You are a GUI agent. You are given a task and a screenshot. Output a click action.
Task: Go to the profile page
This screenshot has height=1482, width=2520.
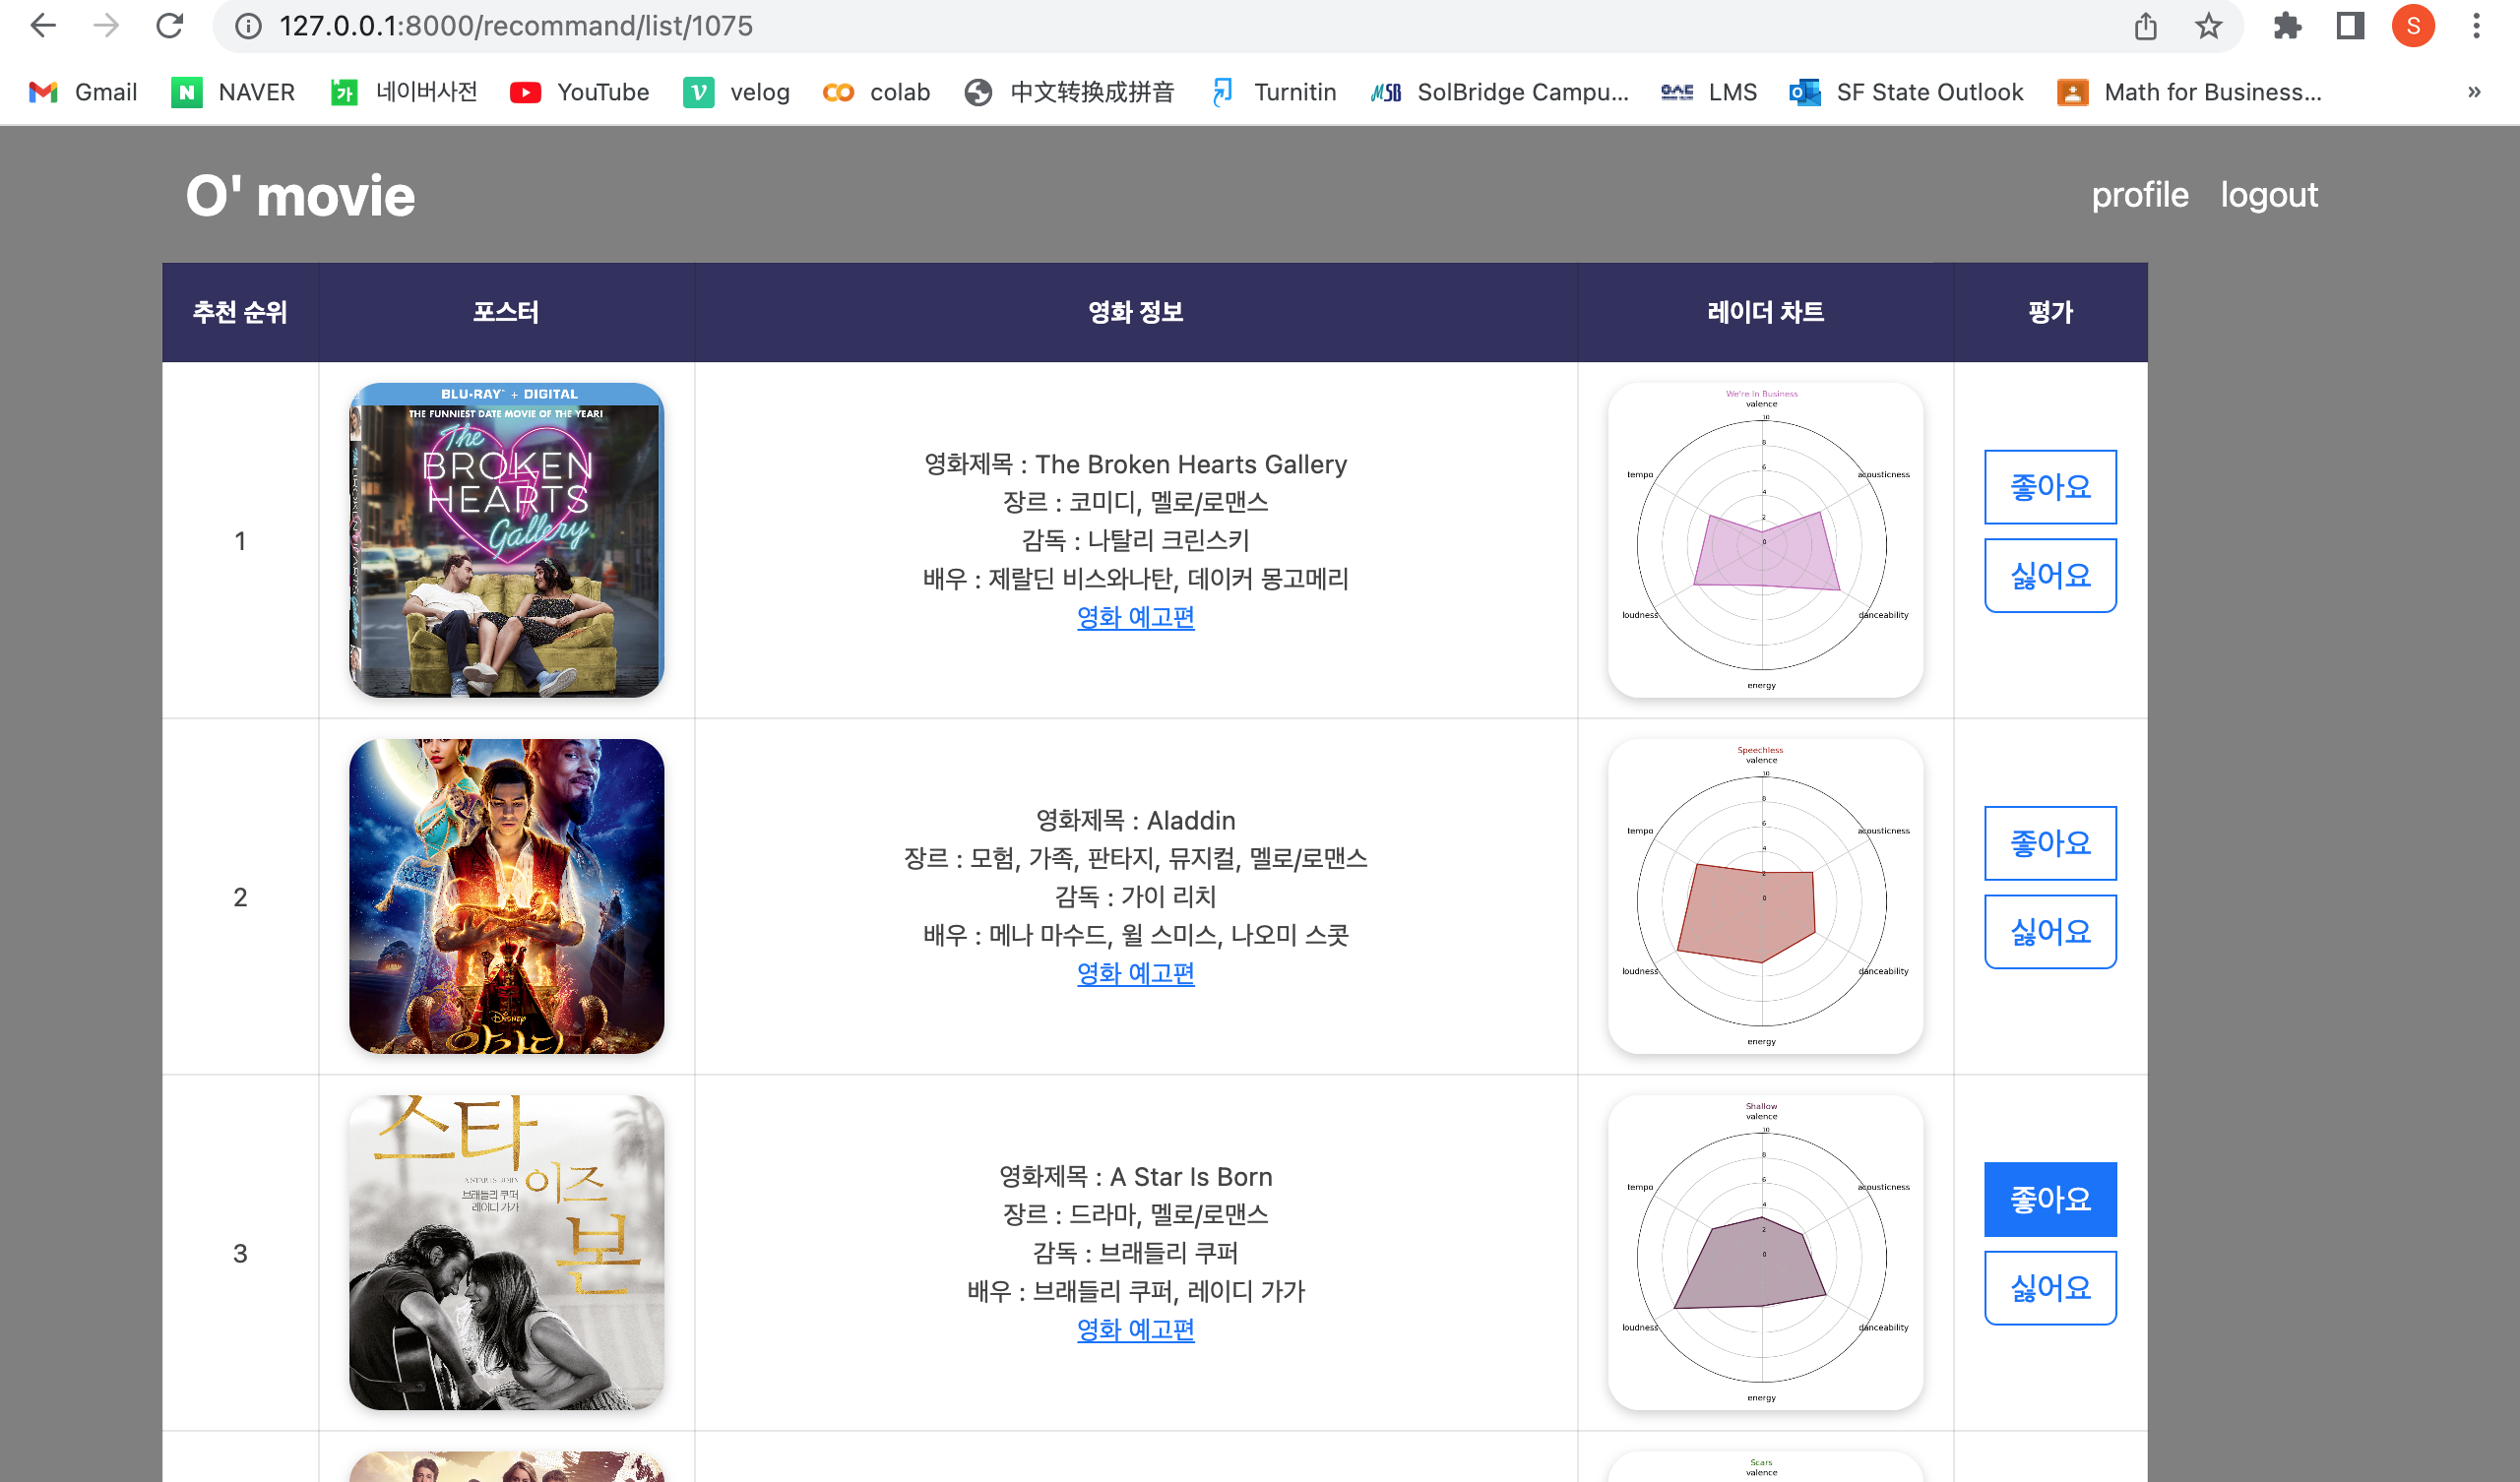point(2139,195)
